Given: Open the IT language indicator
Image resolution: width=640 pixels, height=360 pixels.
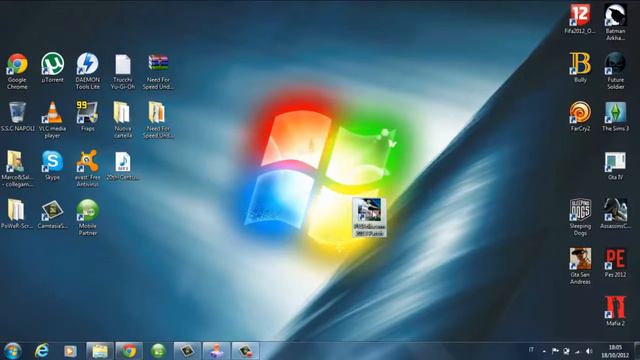Looking at the screenshot, I should coord(531,350).
